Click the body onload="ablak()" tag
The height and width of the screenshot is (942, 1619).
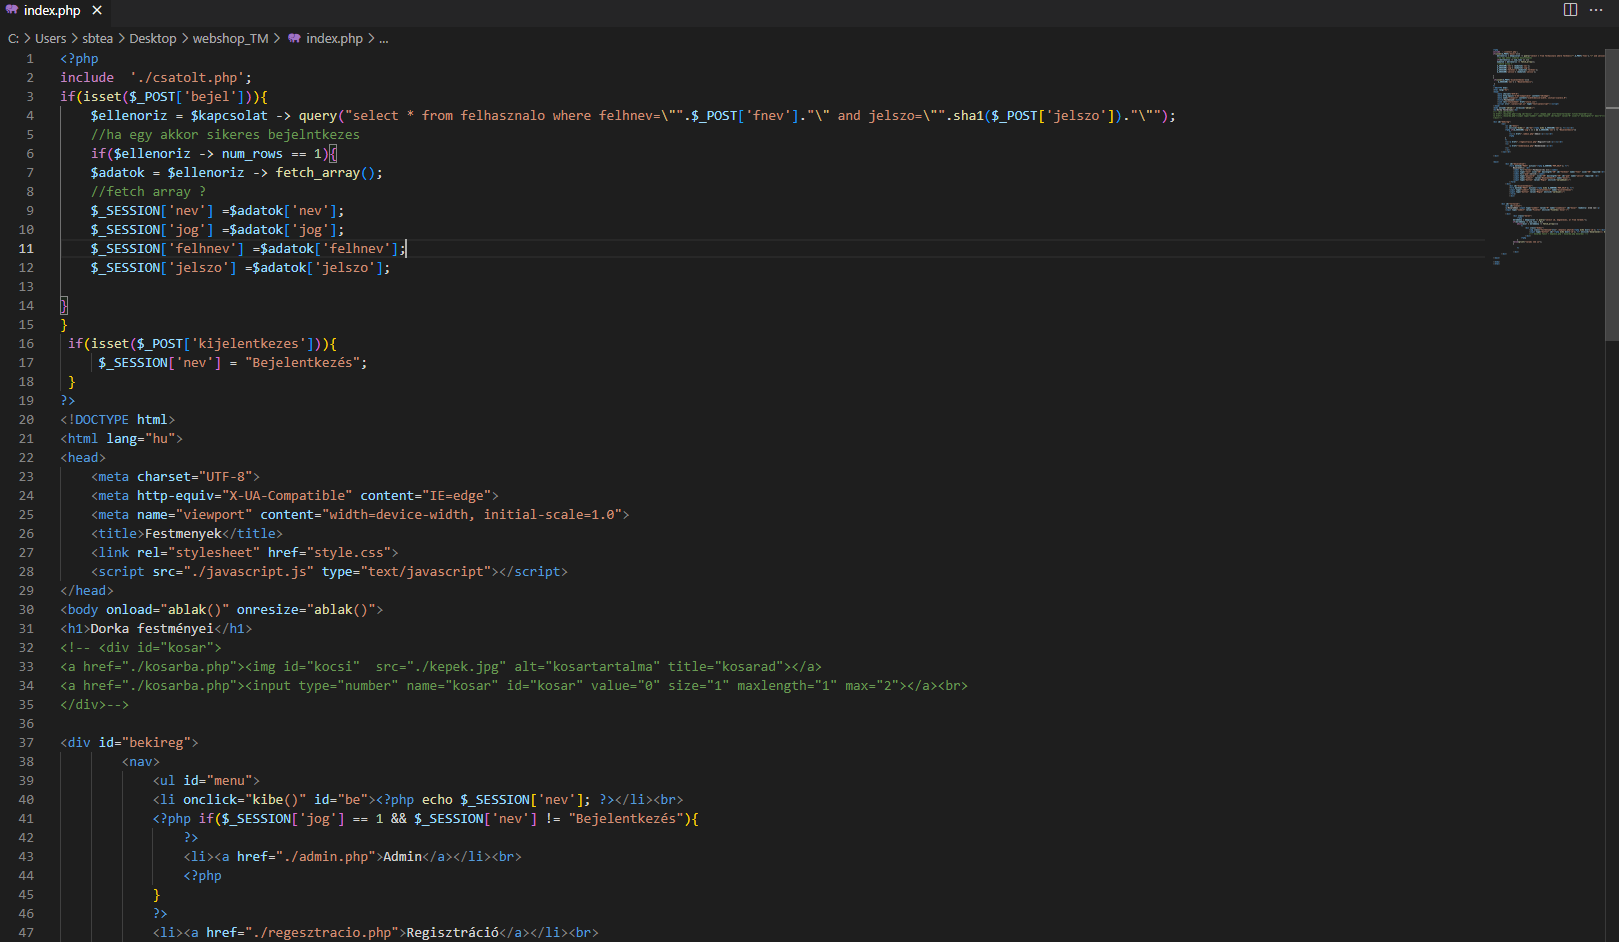tap(221, 610)
